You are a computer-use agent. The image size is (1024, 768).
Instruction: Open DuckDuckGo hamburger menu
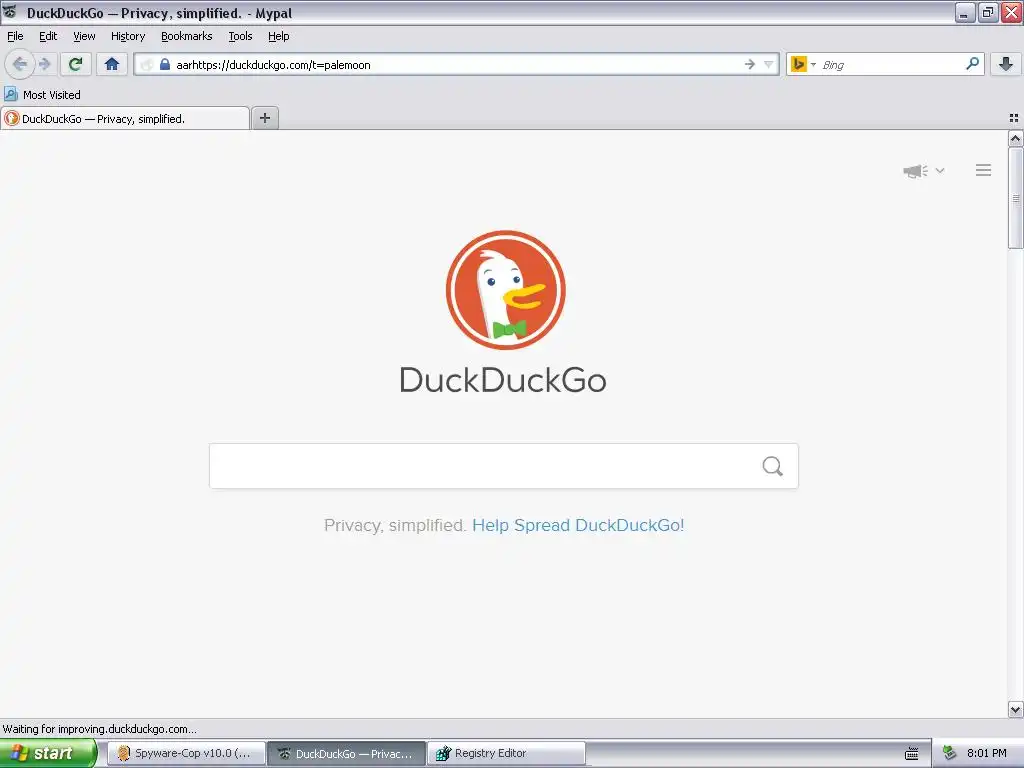(x=984, y=170)
